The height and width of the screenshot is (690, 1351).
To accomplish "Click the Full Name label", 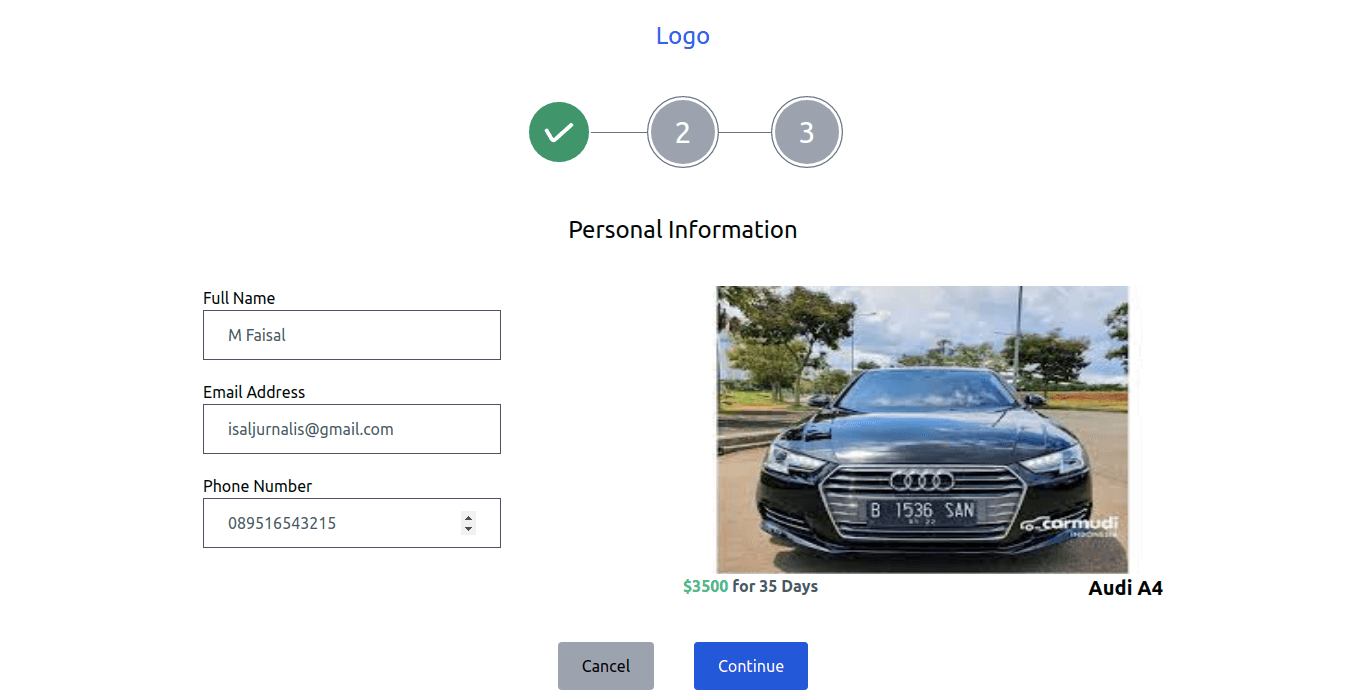I will pyautogui.click(x=239, y=298).
